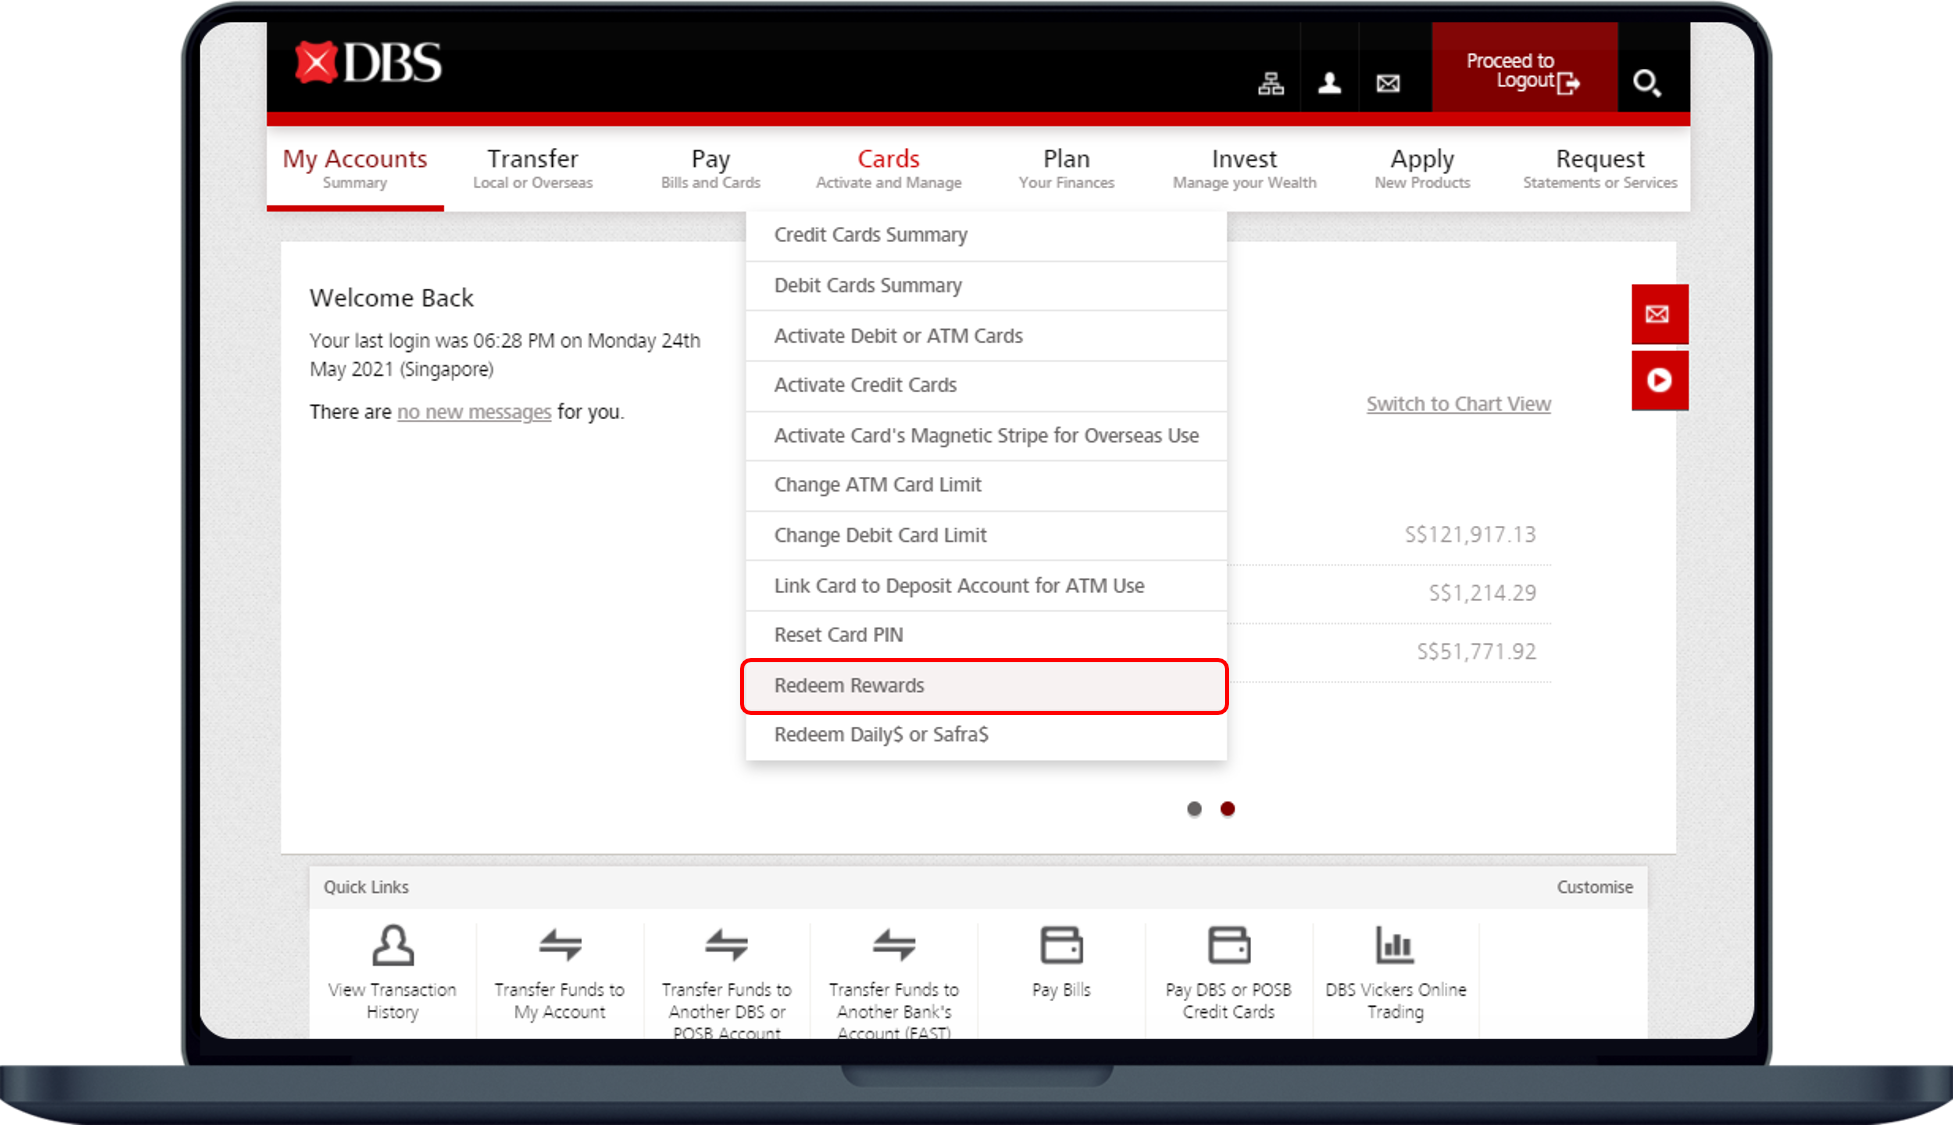The width and height of the screenshot is (1953, 1125).
Task: Click the search magnifier icon
Action: coord(1646,82)
